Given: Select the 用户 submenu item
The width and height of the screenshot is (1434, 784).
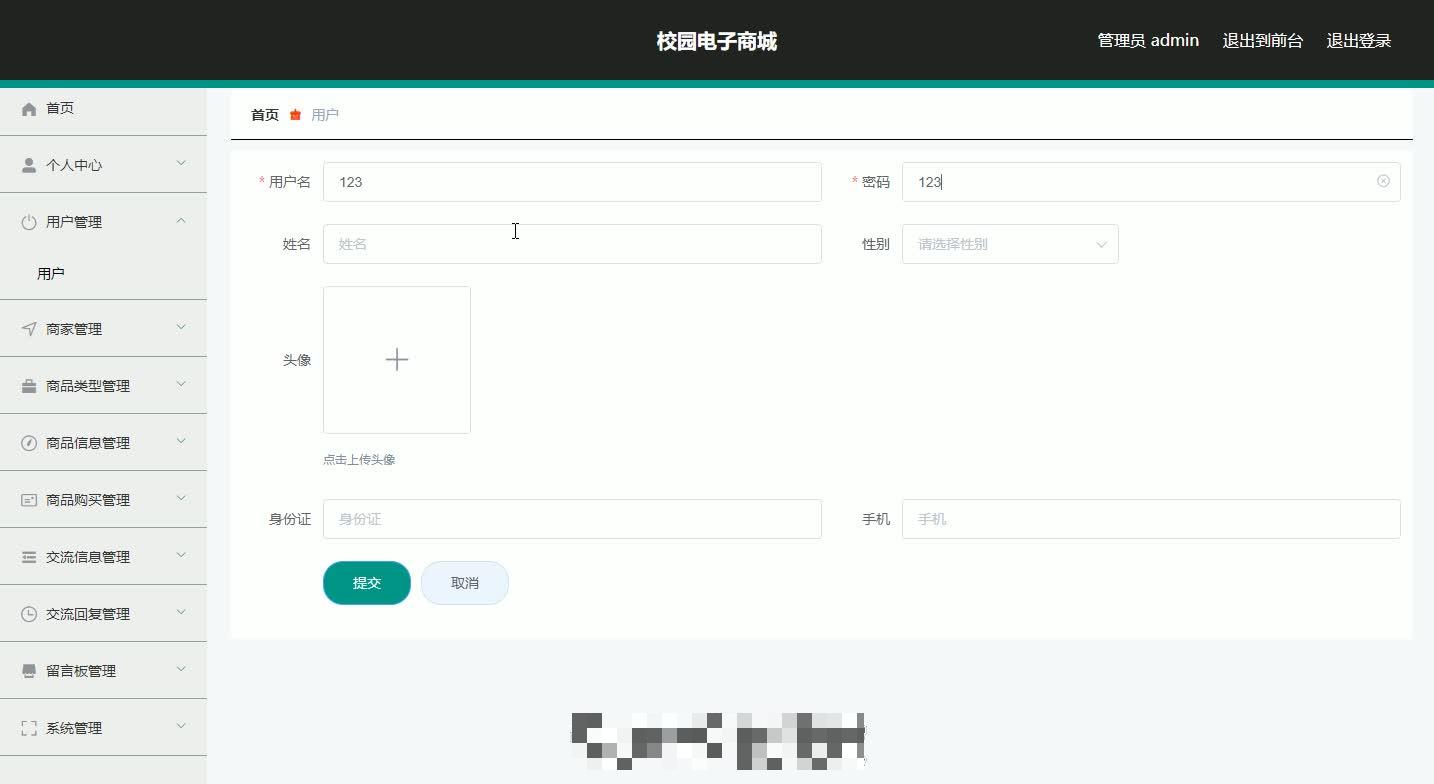Looking at the screenshot, I should point(51,273).
